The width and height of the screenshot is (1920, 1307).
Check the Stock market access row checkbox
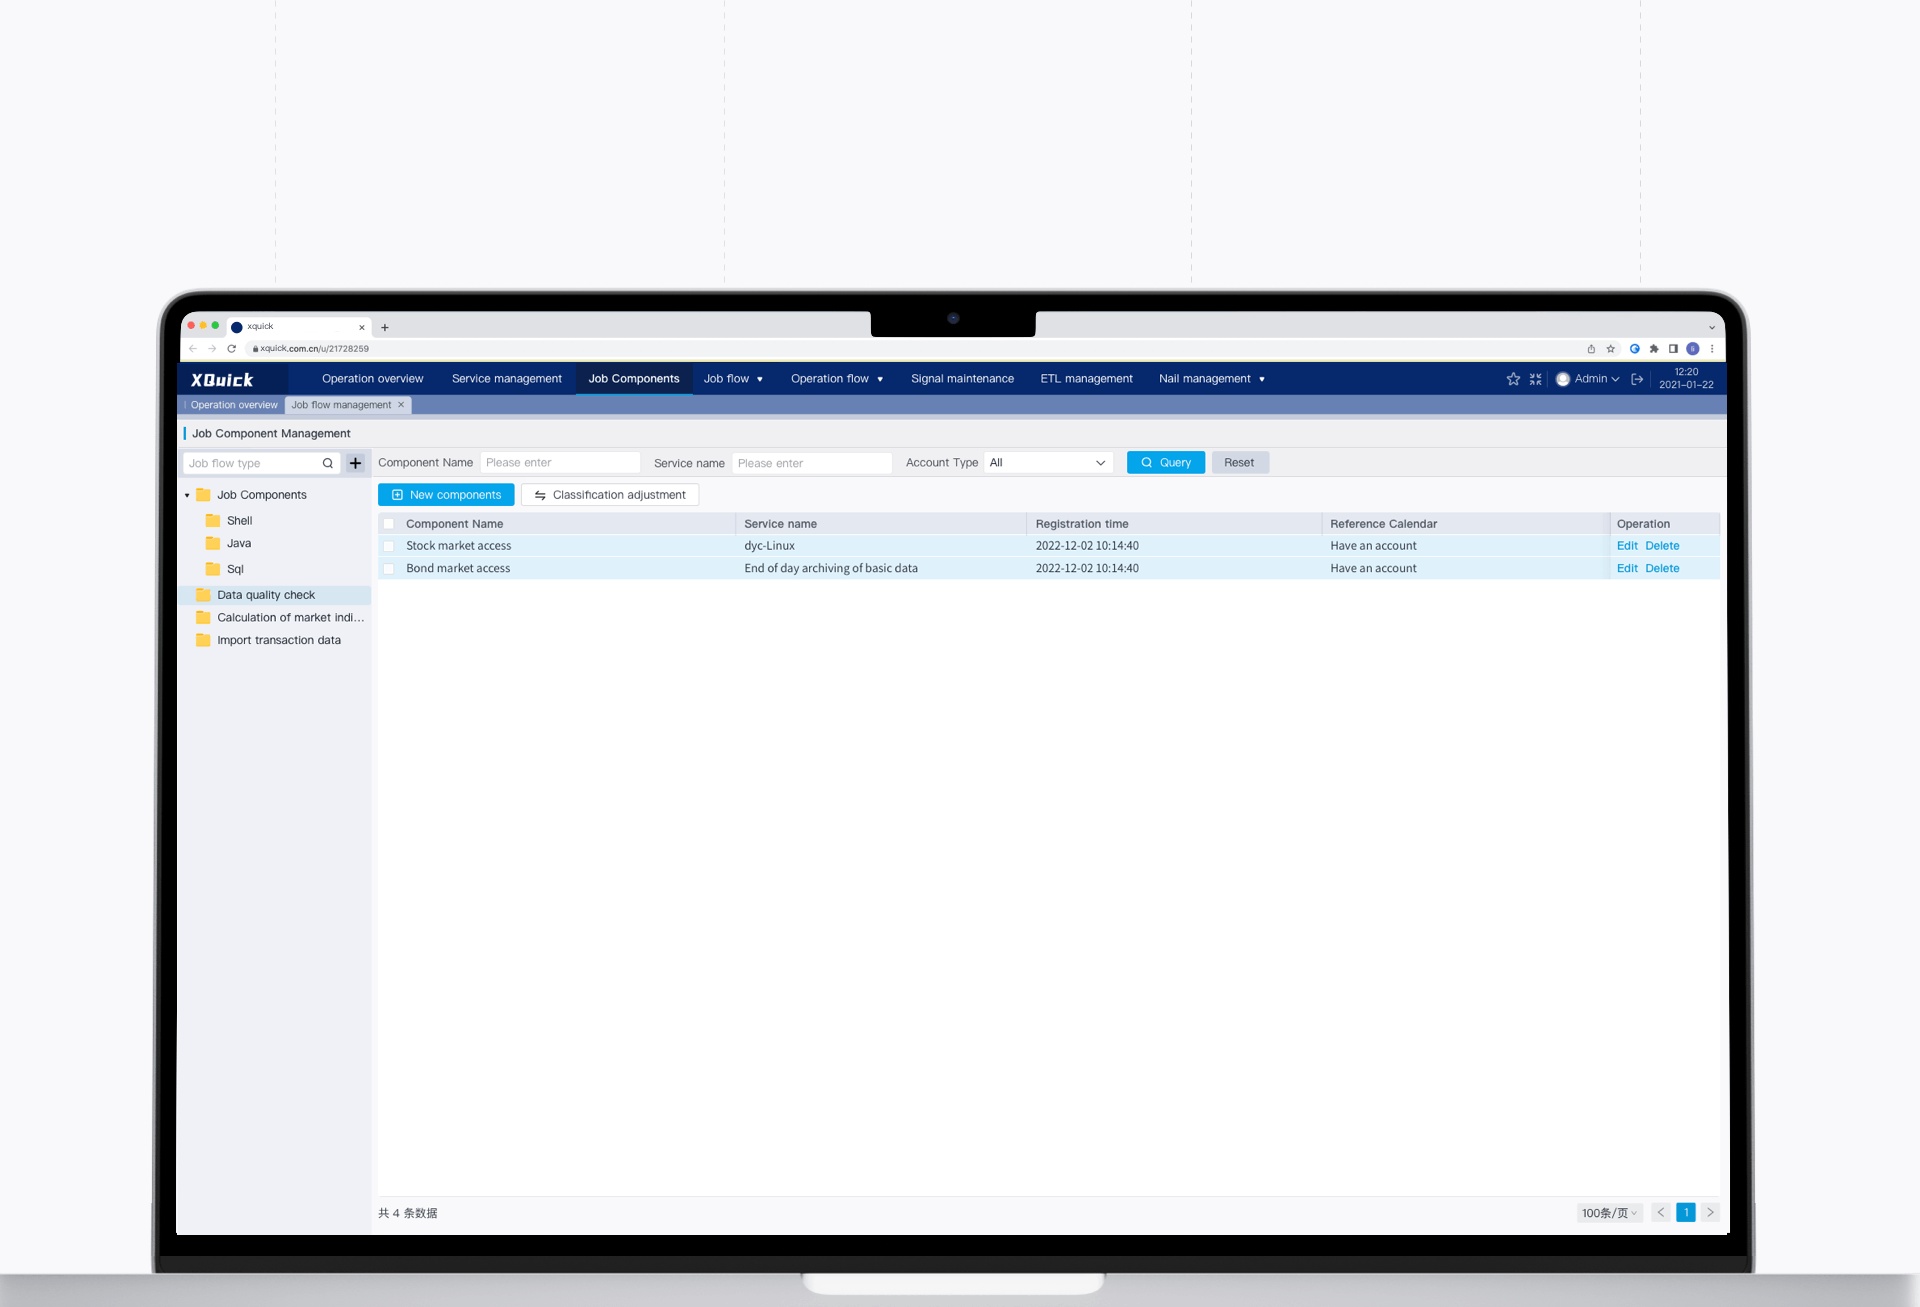tap(389, 546)
